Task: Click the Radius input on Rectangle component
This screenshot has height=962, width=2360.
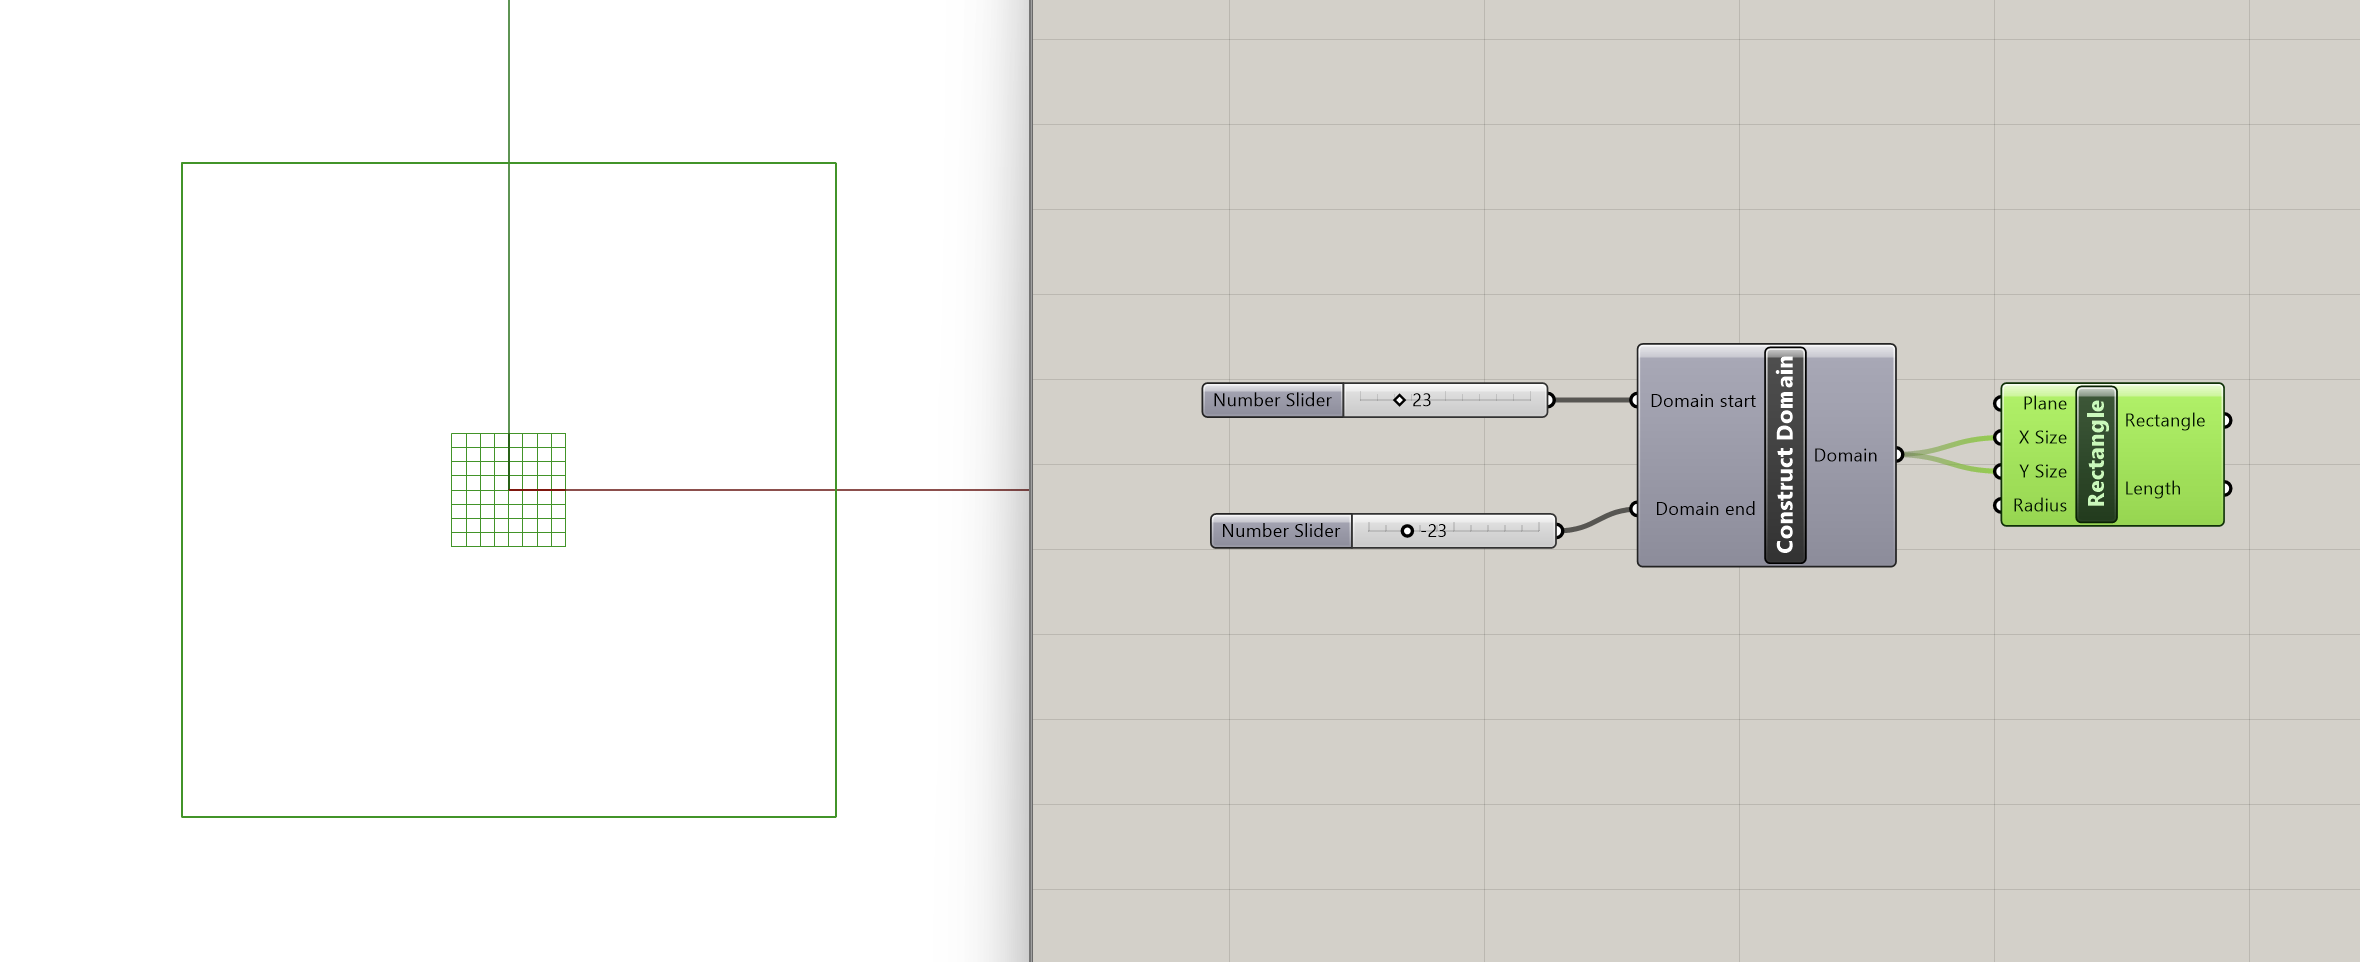Action: click(2039, 505)
